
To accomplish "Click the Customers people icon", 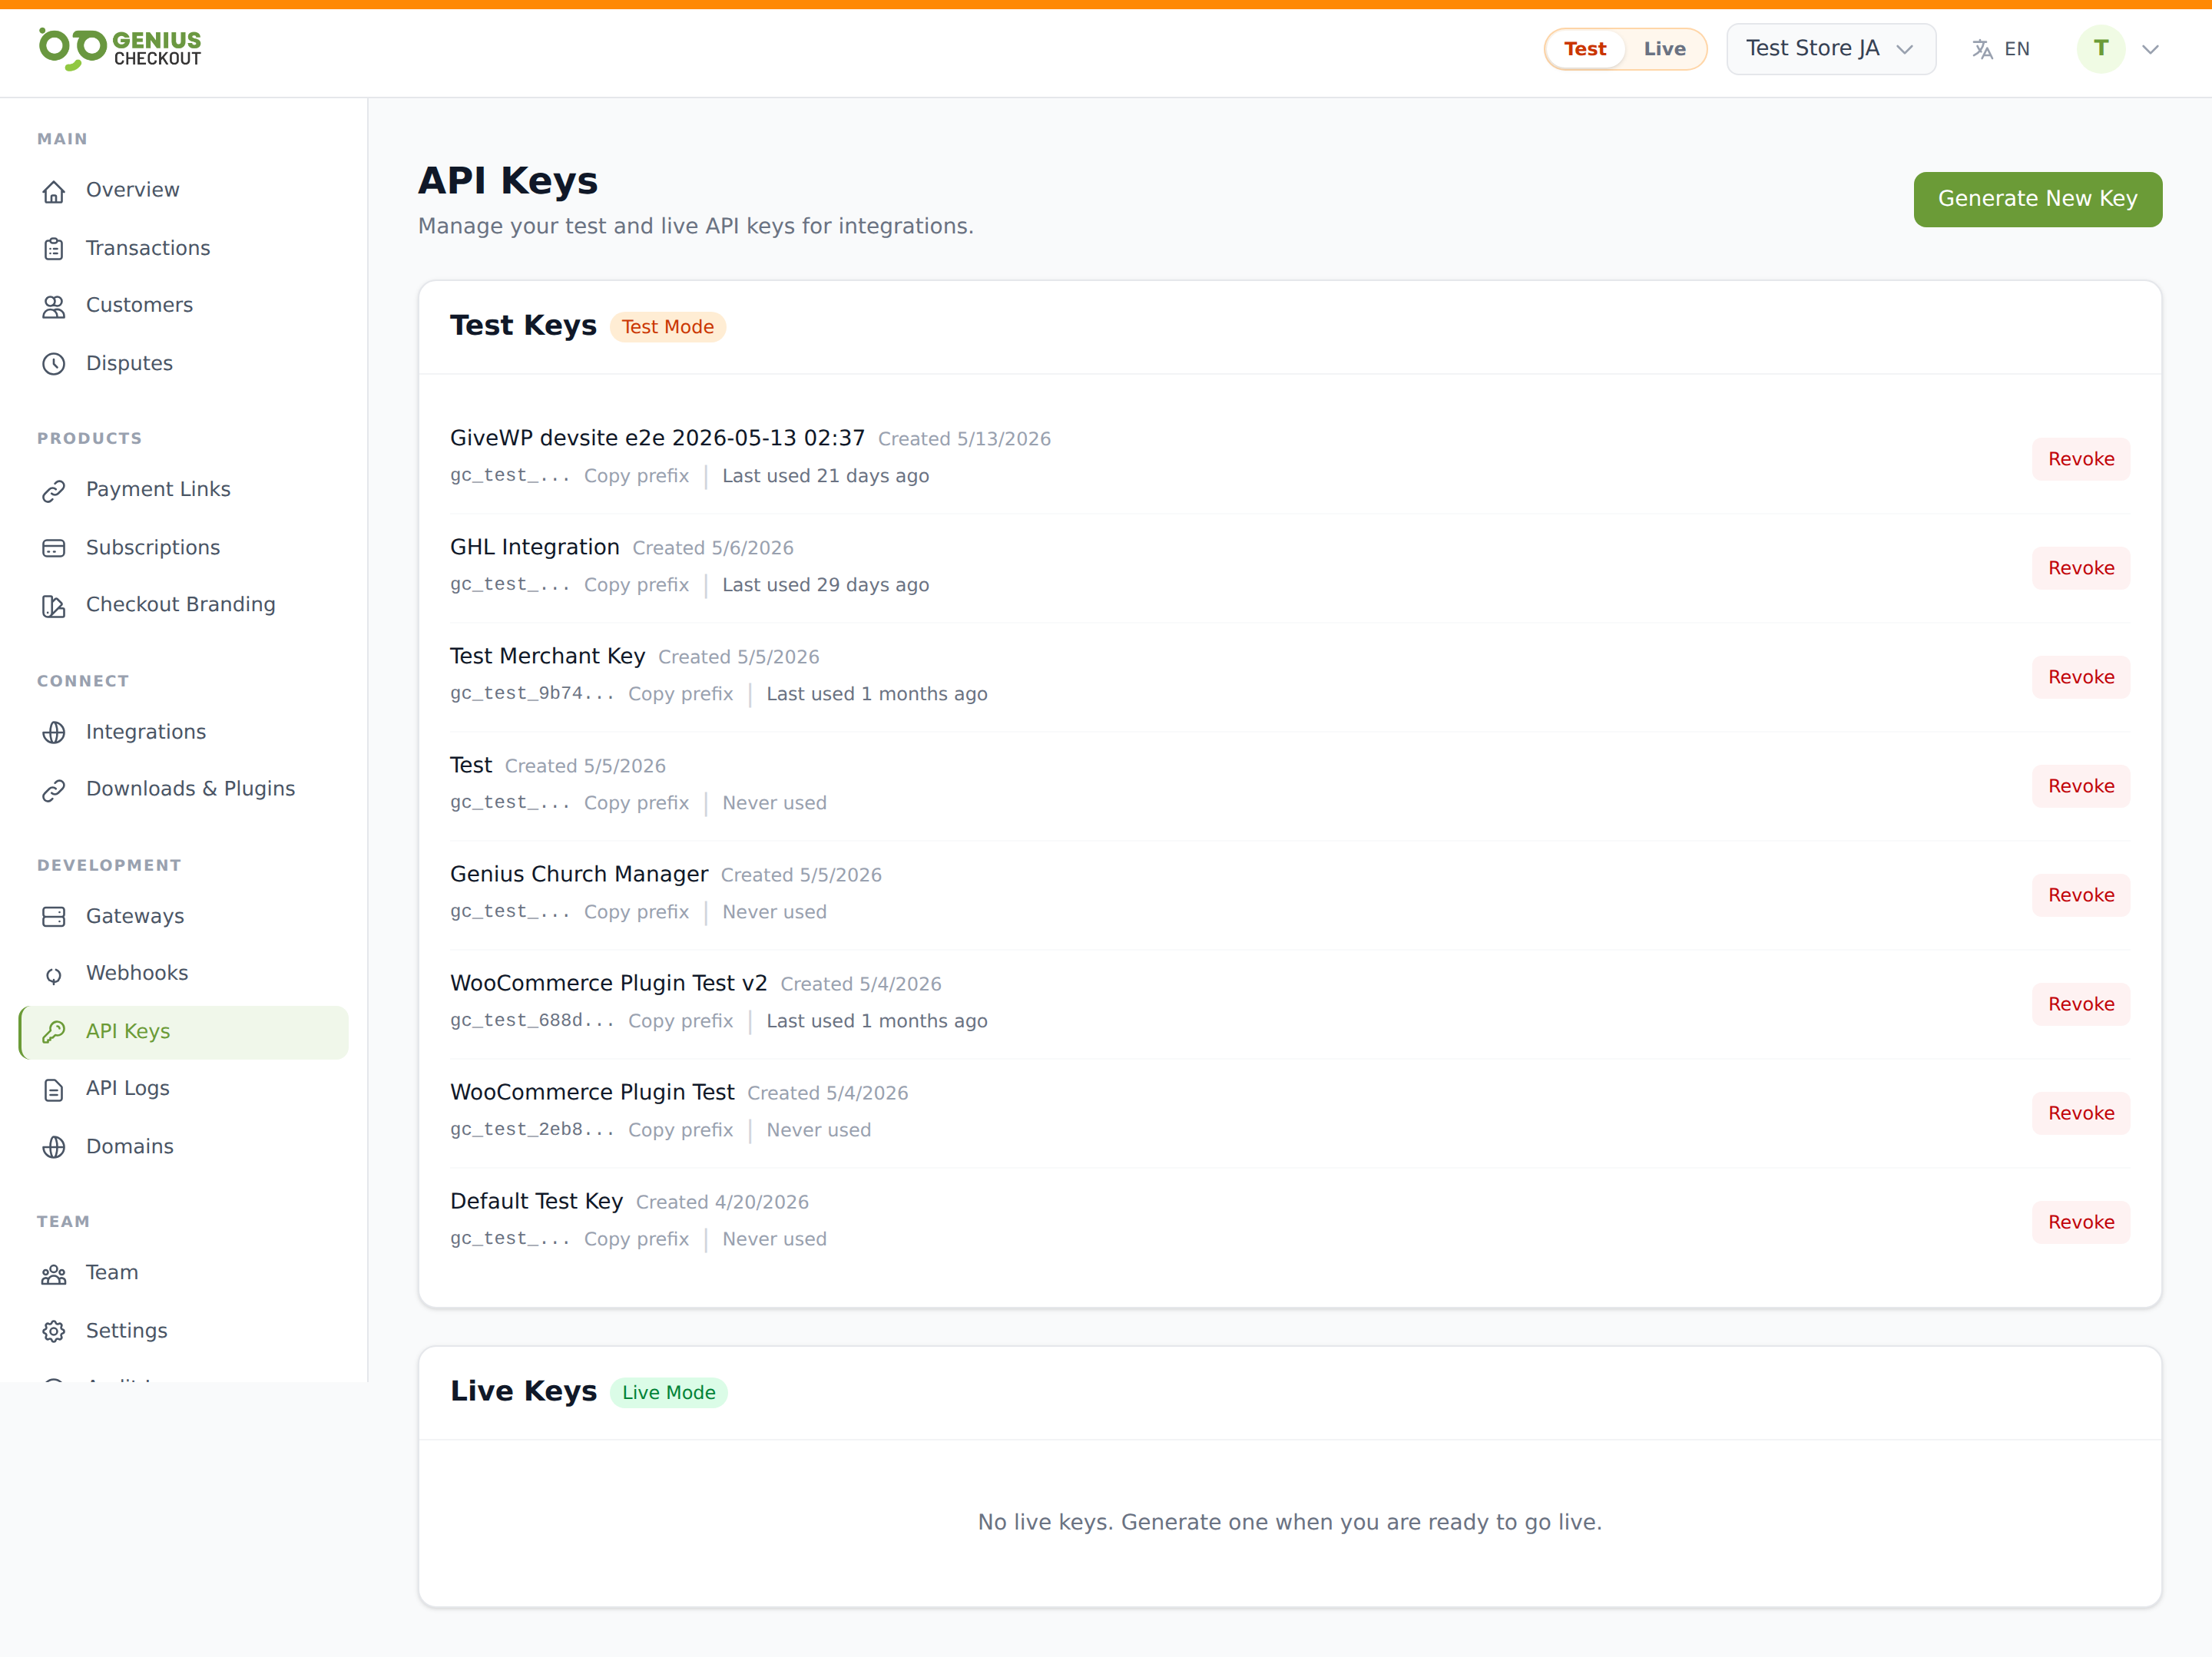I will [54, 306].
